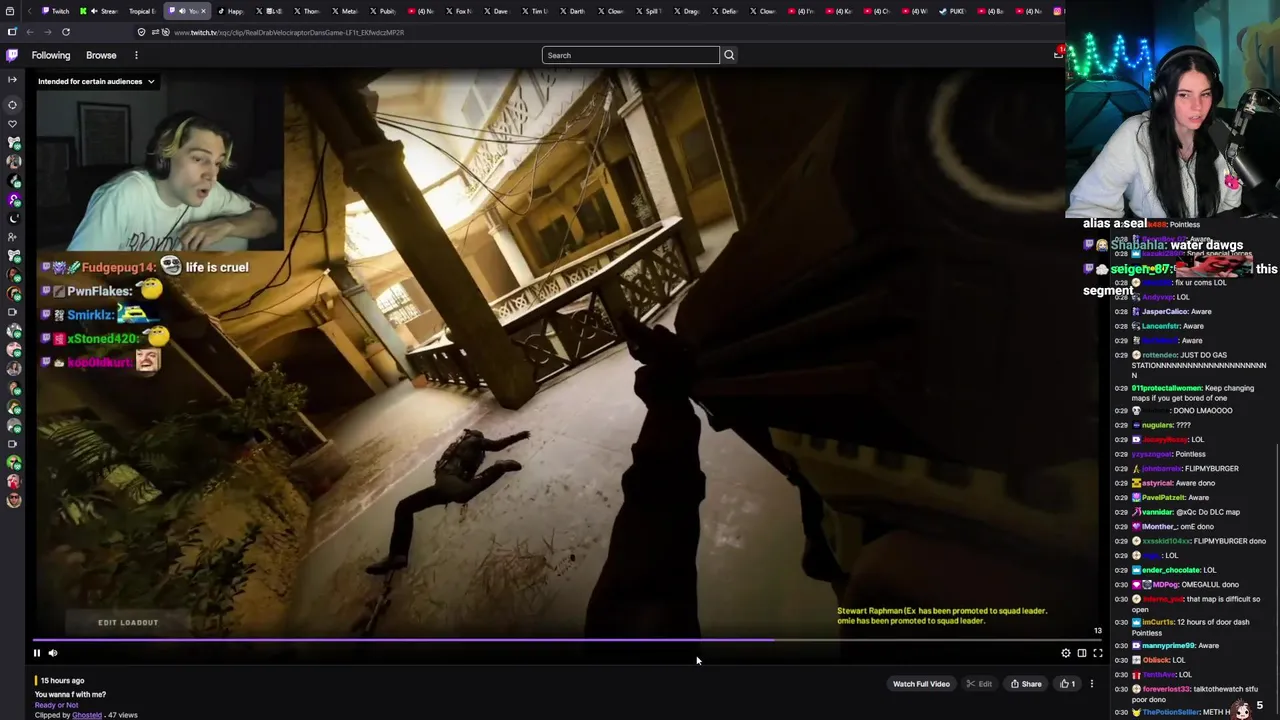Mute the clip volume
The image size is (1280, 720).
53,653
